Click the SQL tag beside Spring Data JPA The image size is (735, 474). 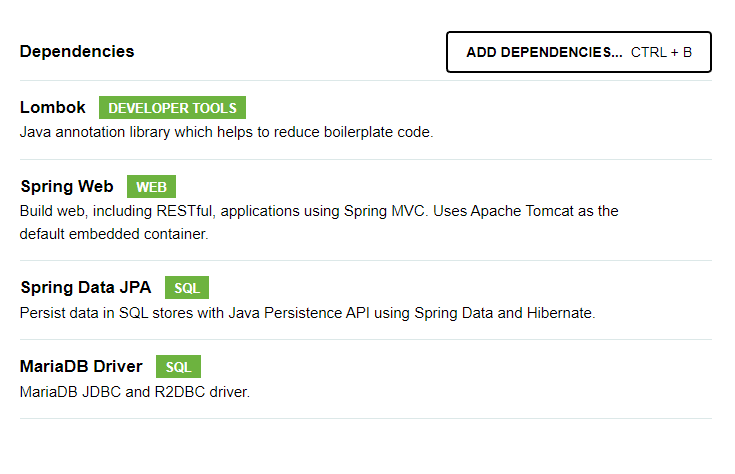tap(187, 287)
